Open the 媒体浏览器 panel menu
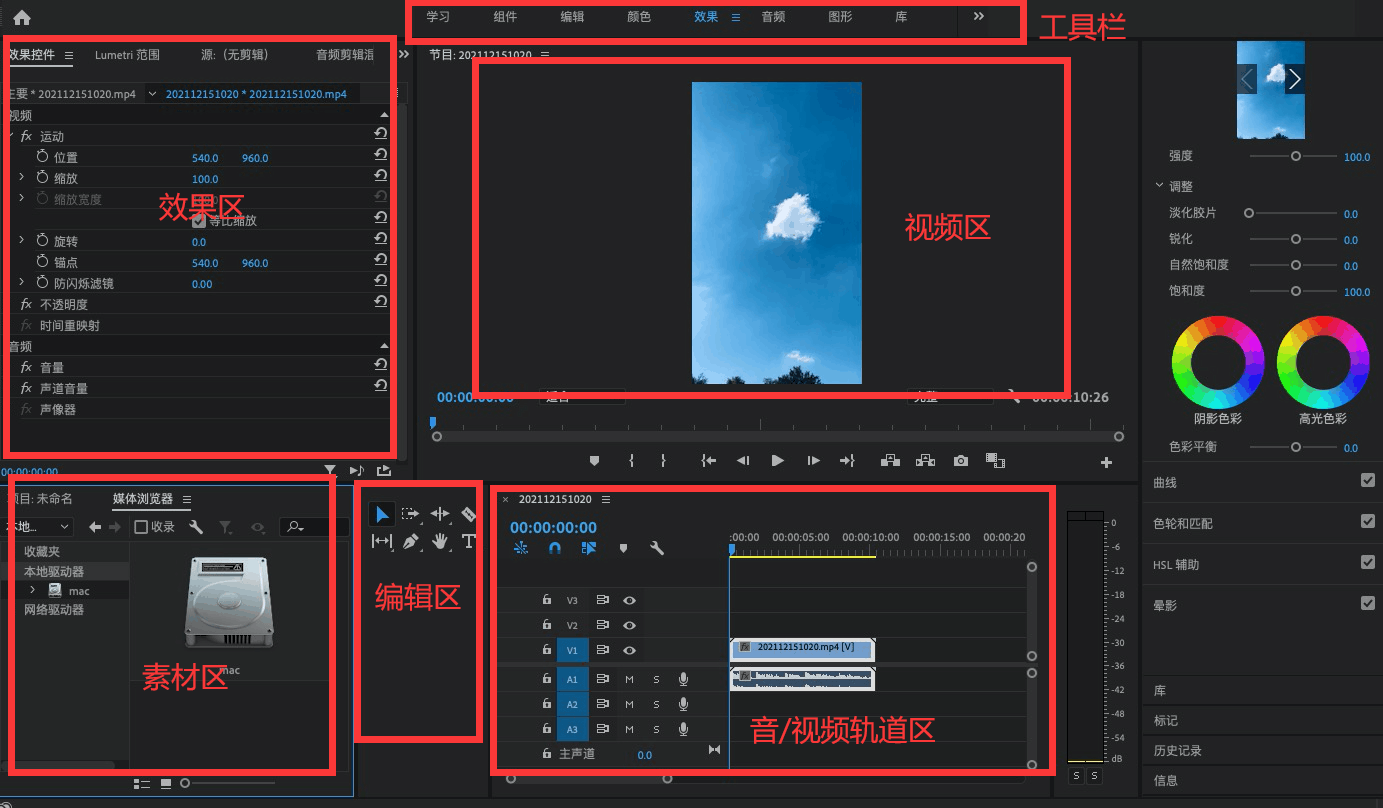The height and width of the screenshot is (808, 1383). coord(187,499)
